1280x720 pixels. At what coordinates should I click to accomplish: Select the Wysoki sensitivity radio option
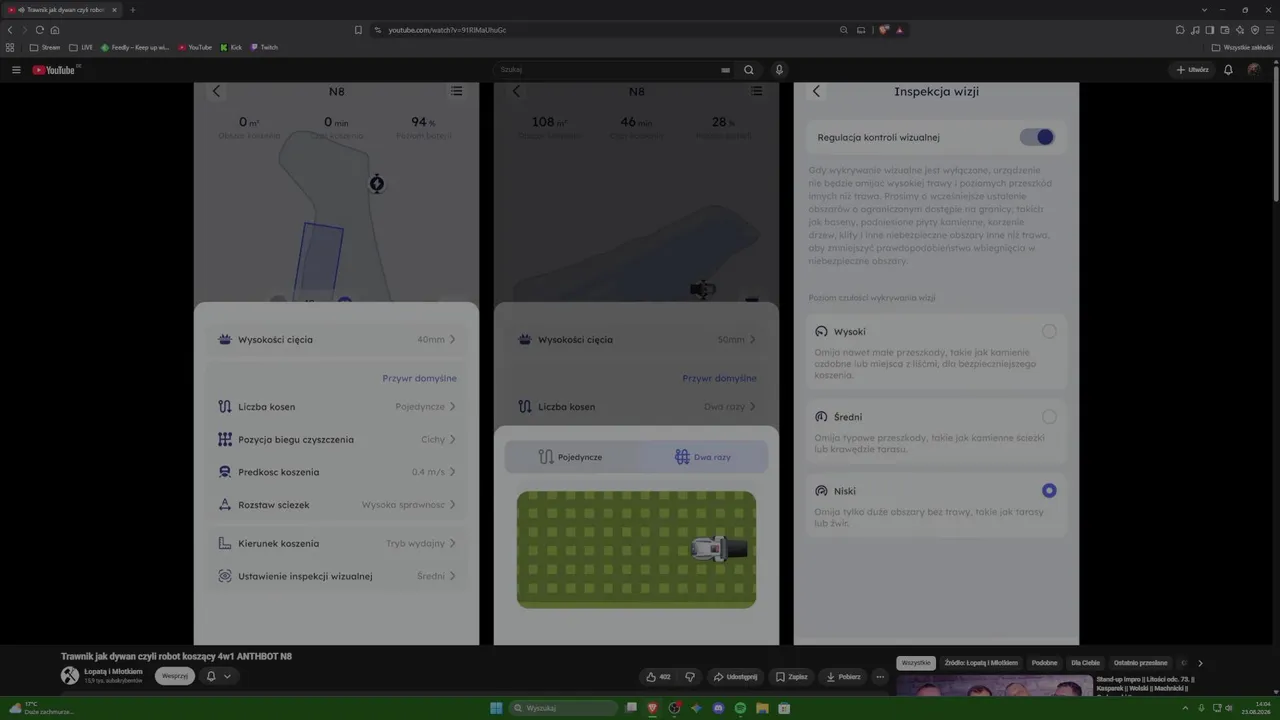(x=1049, y=331)
